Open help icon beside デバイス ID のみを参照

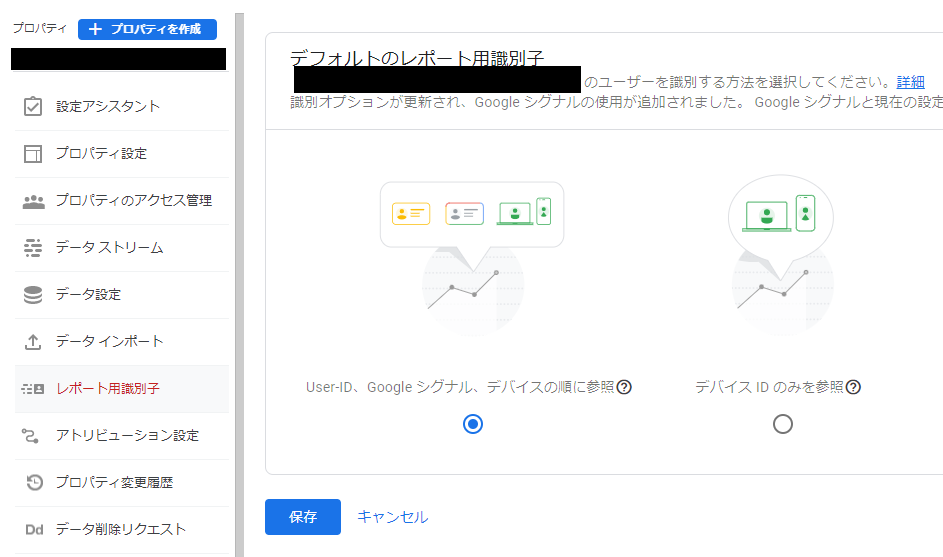tap(853, 387)
